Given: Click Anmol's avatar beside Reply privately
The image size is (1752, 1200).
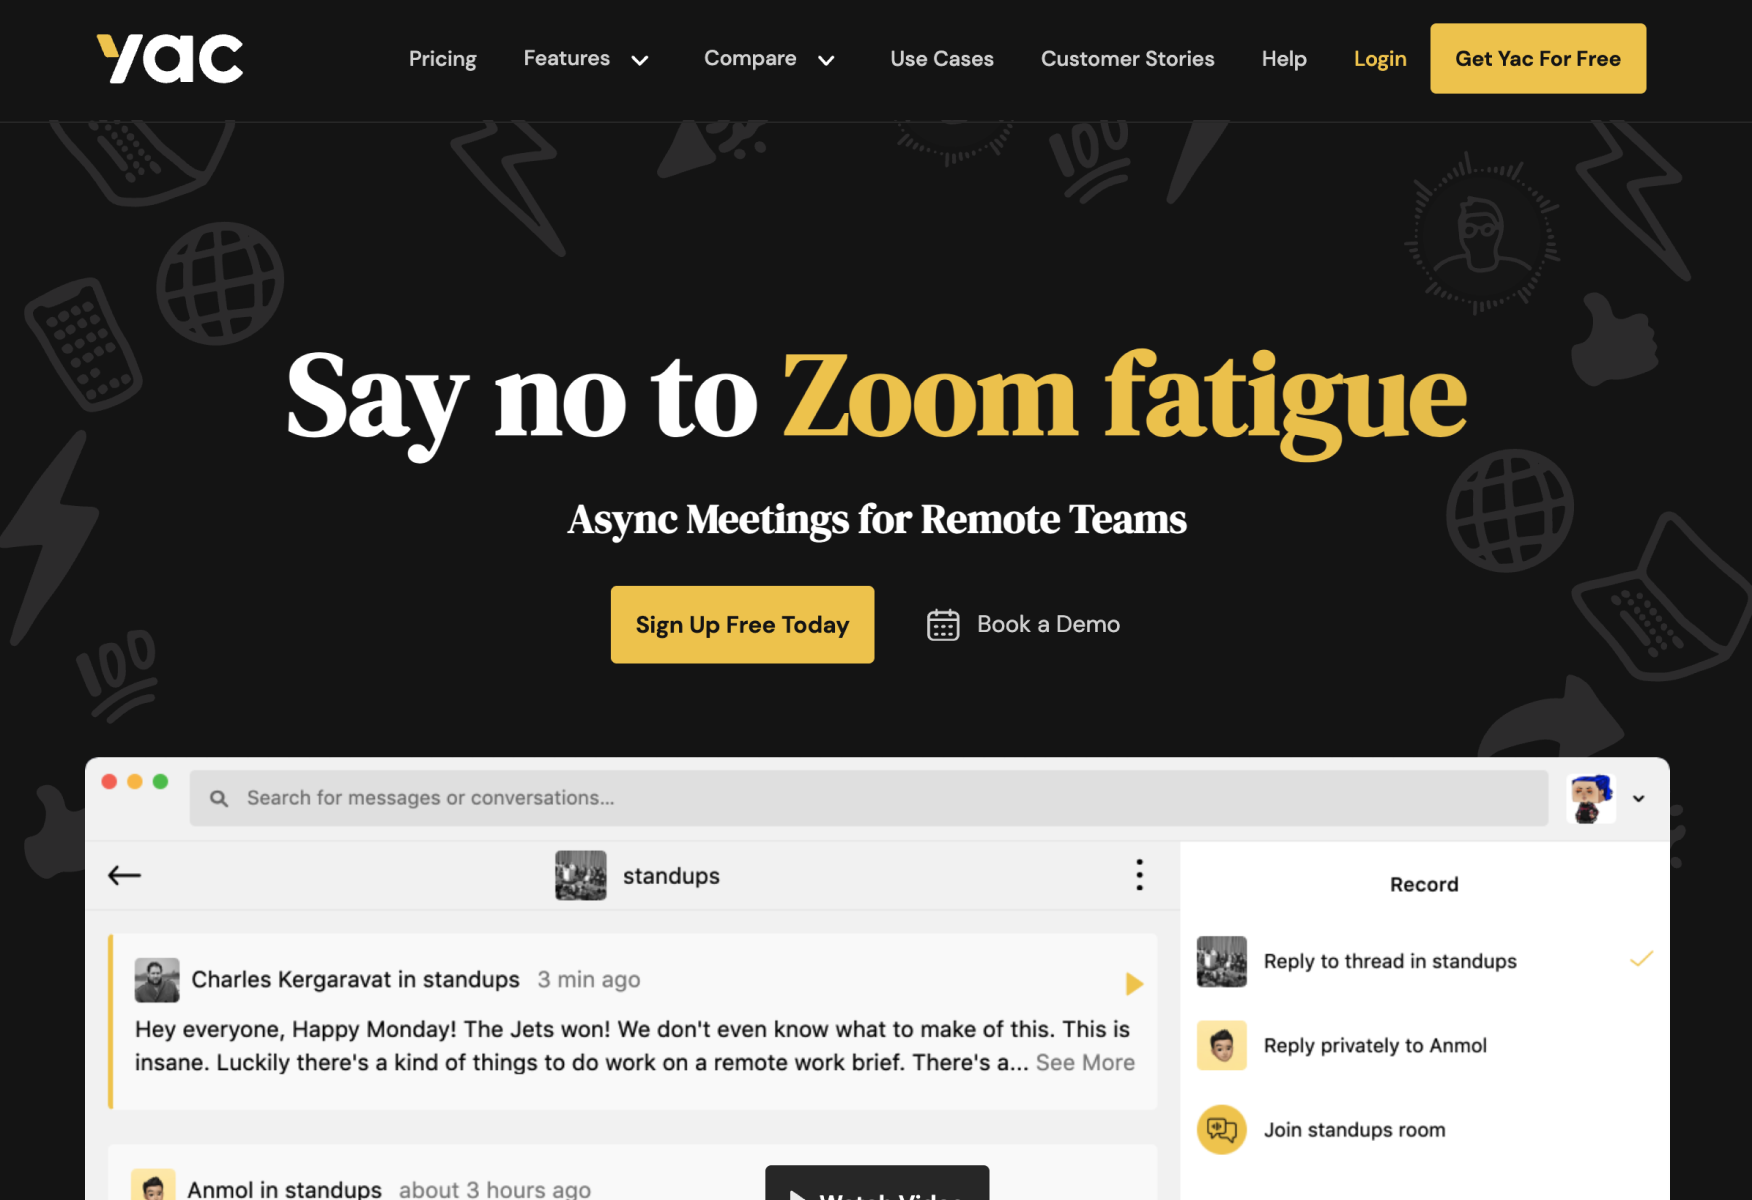Looking at the screenshot, I should point(1222,1046).
